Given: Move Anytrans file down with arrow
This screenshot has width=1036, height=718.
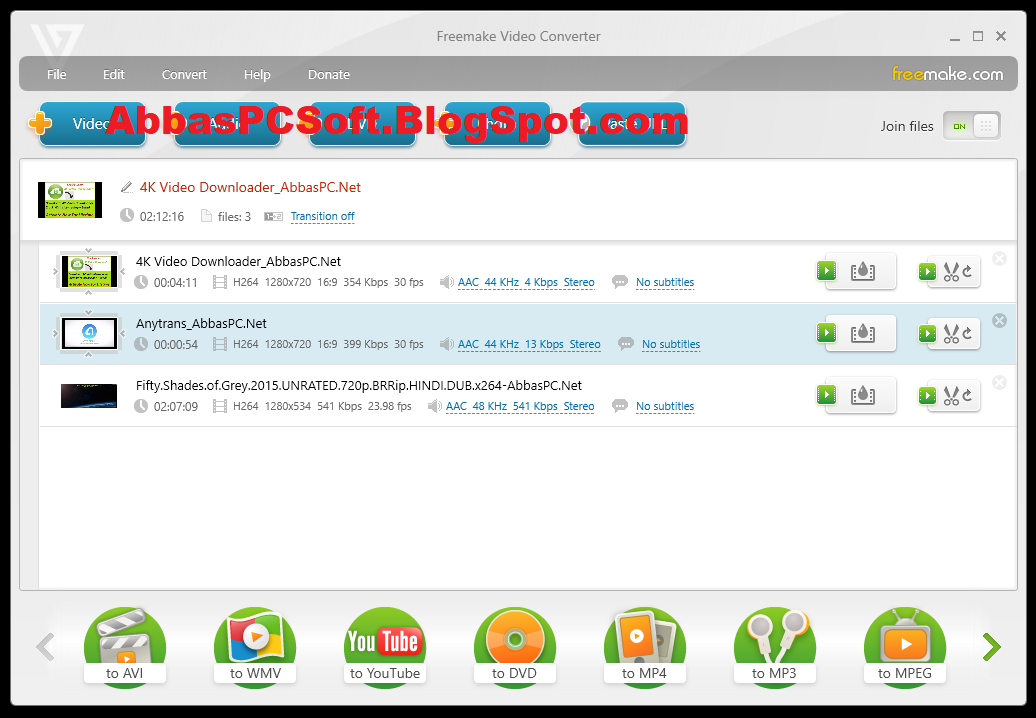Looking at the screenshot, I should point(89,355).
